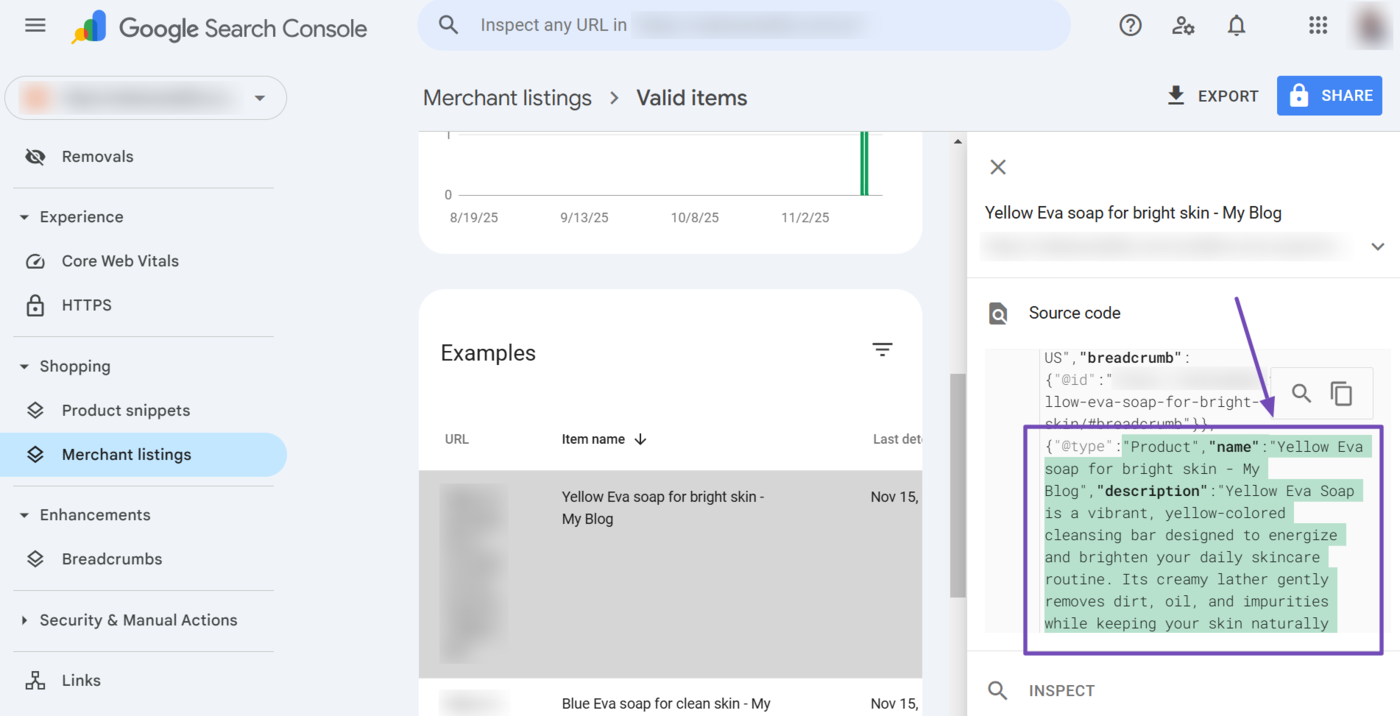Copy the source code snippet
Image resolution: width=1400 pixels, height=716 pixels.
pos(1341,394)
